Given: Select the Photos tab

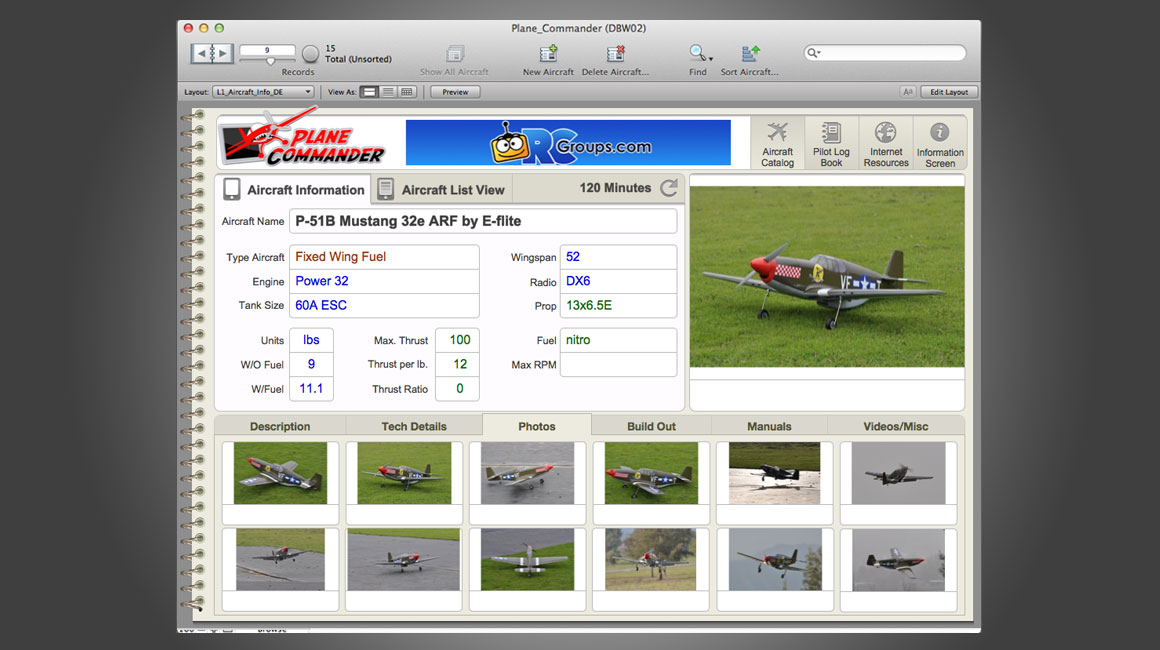Looking at the screenshot, I should point(536,426).
